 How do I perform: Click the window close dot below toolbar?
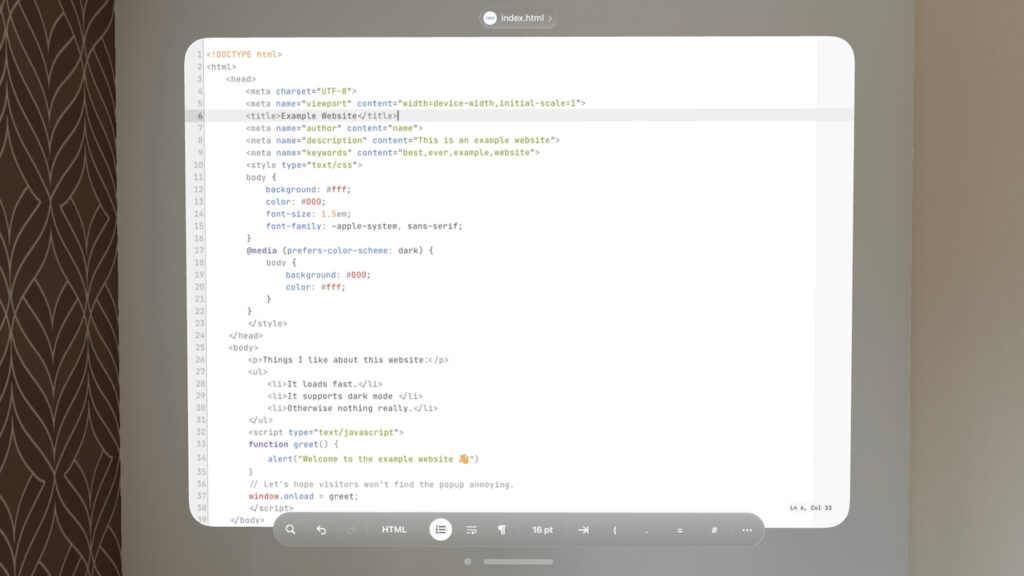(468, 562)
